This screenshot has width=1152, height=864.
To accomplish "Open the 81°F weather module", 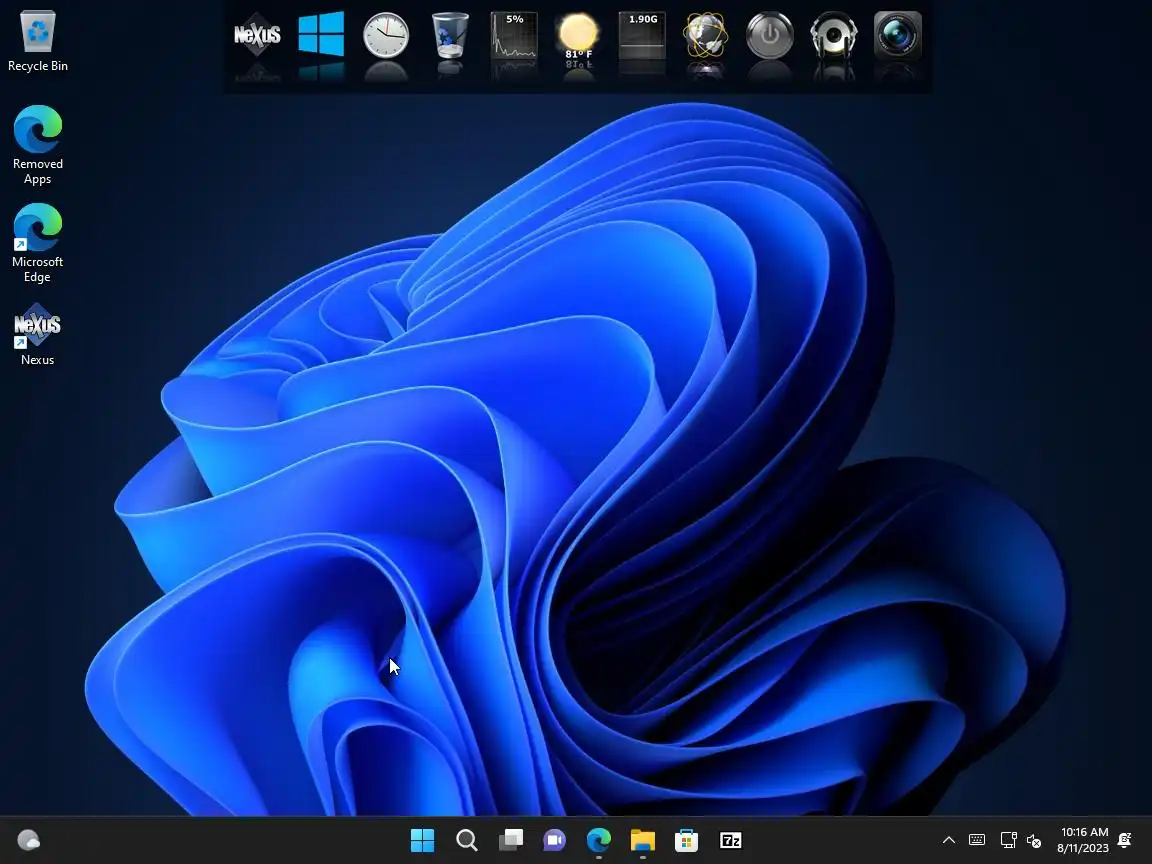I will [x=578, y=35].
